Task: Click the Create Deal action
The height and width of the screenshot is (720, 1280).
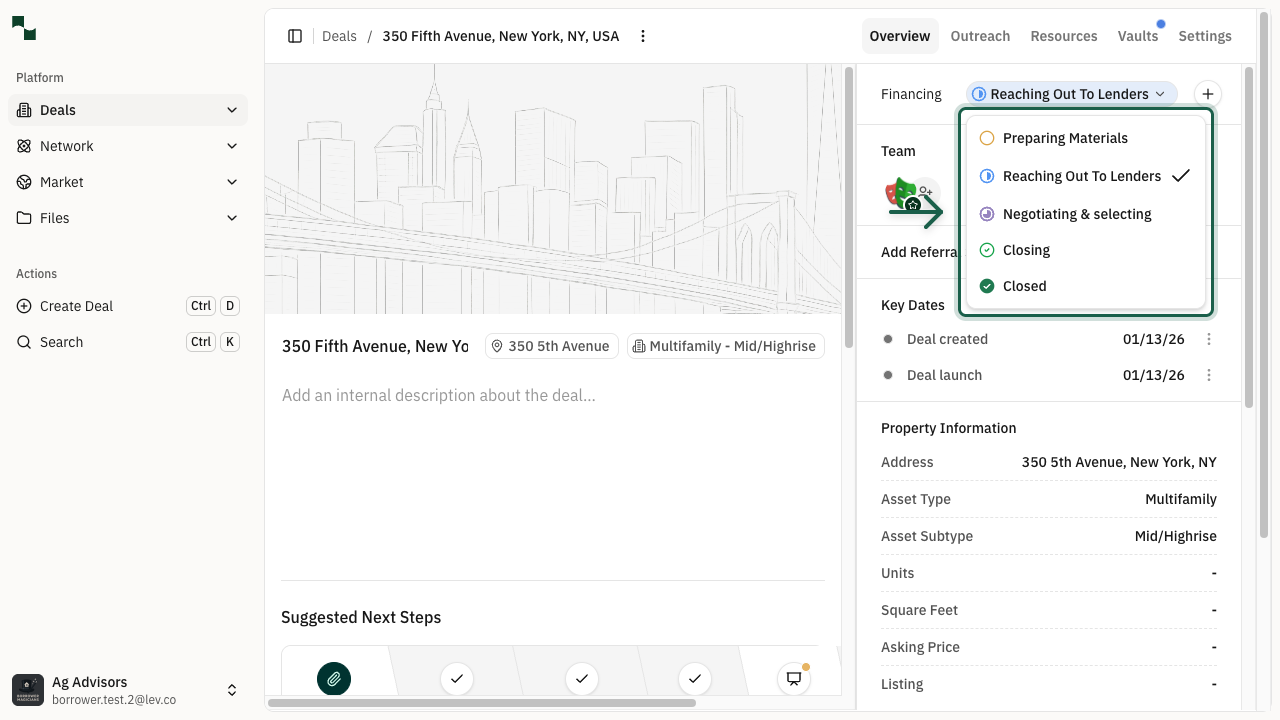Action: tap(75, 306)
